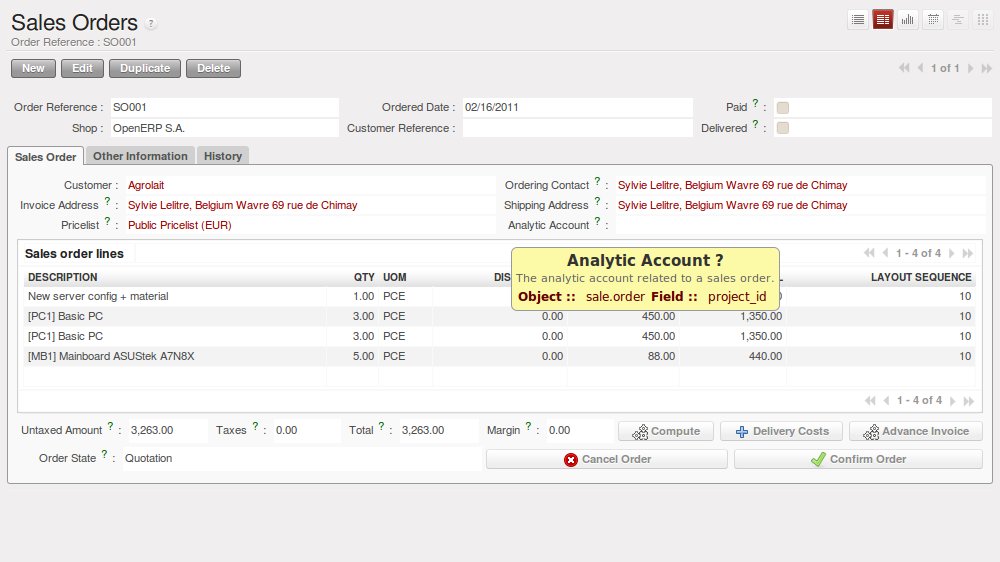Click help mark beside Margin label

pos(528,426)
